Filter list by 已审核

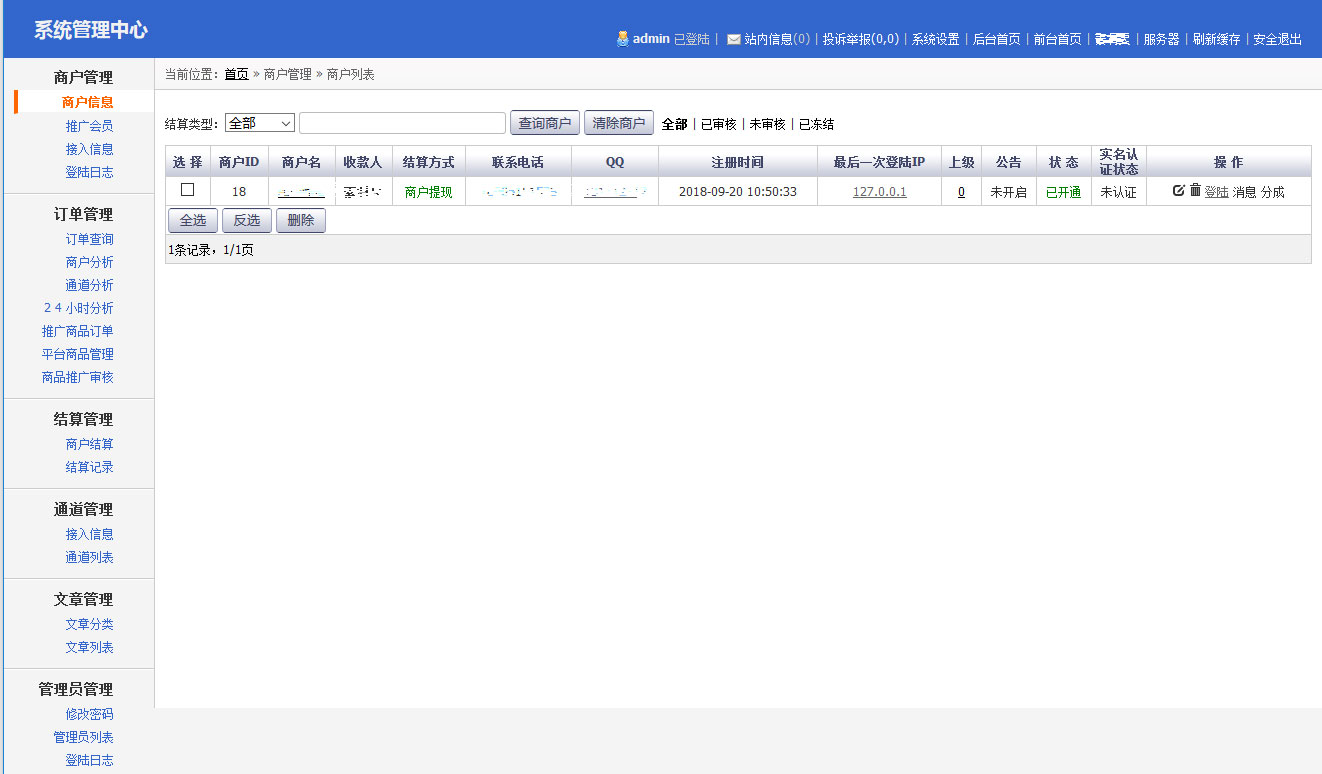pos(718,124)
